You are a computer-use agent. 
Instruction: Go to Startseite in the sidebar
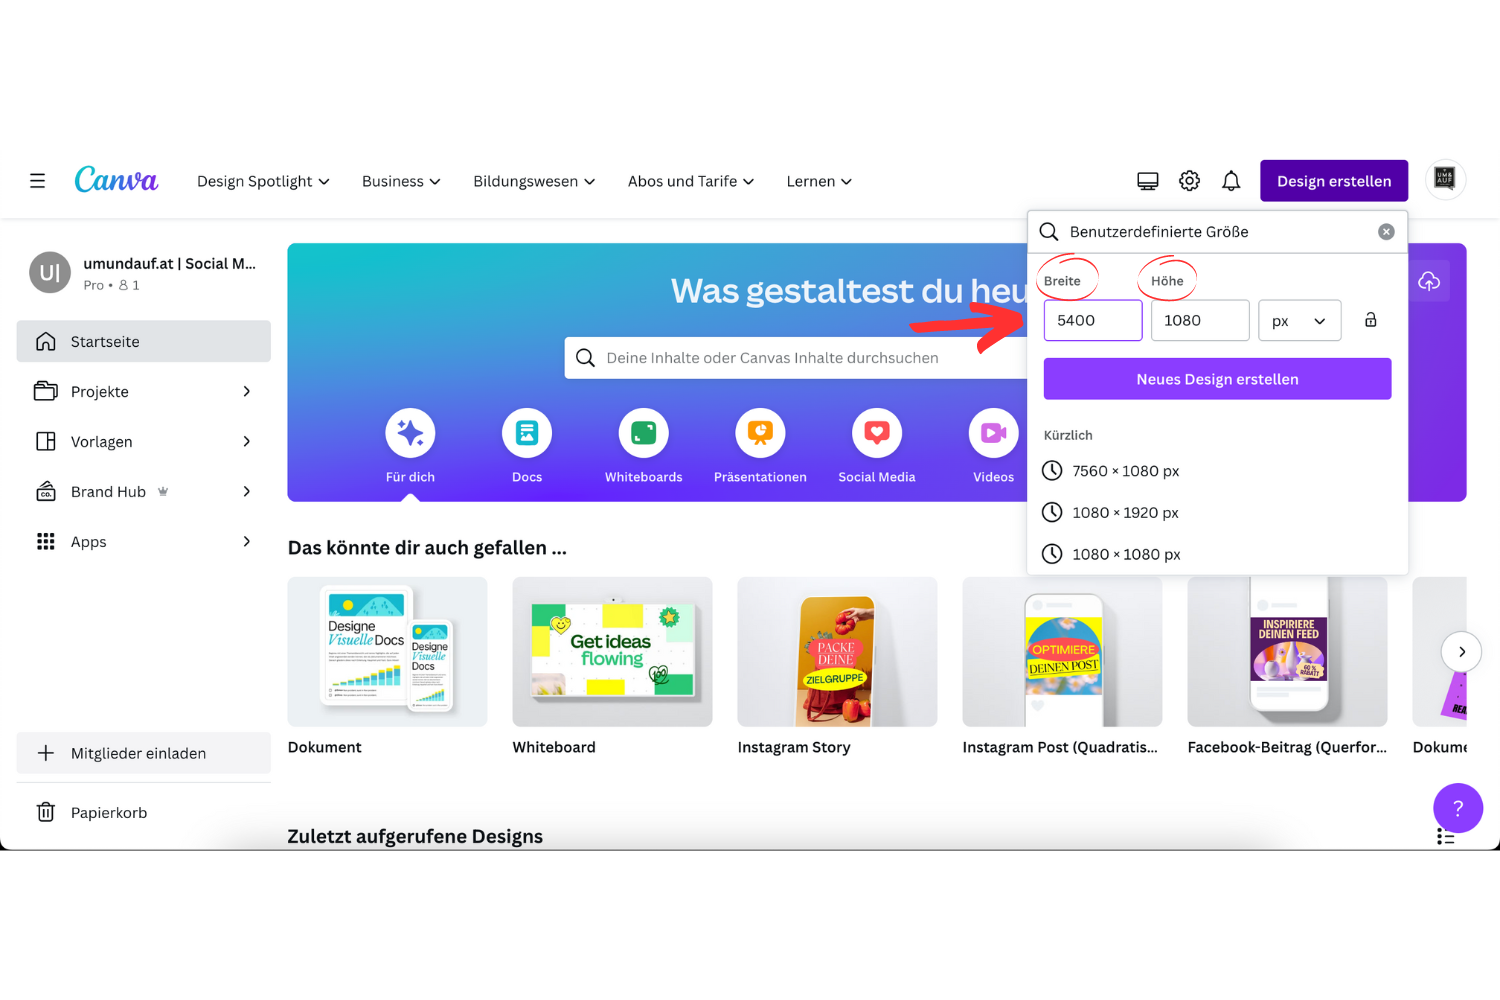pos(144,341)
